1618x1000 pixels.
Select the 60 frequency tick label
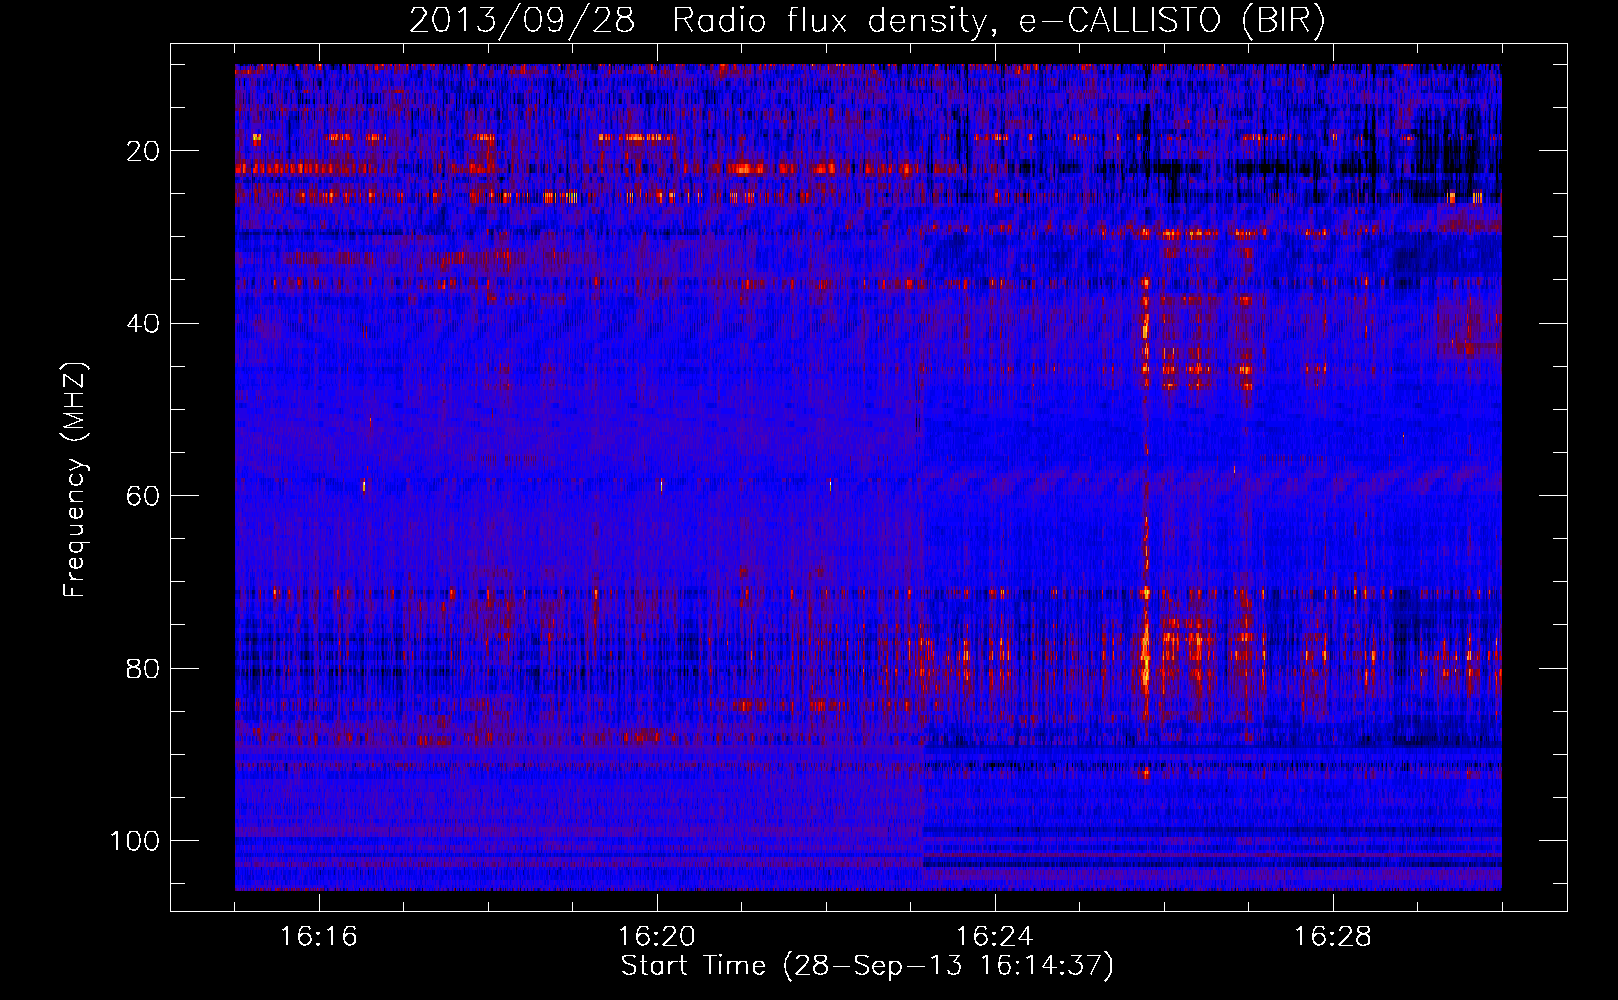(x=143, y=496)
